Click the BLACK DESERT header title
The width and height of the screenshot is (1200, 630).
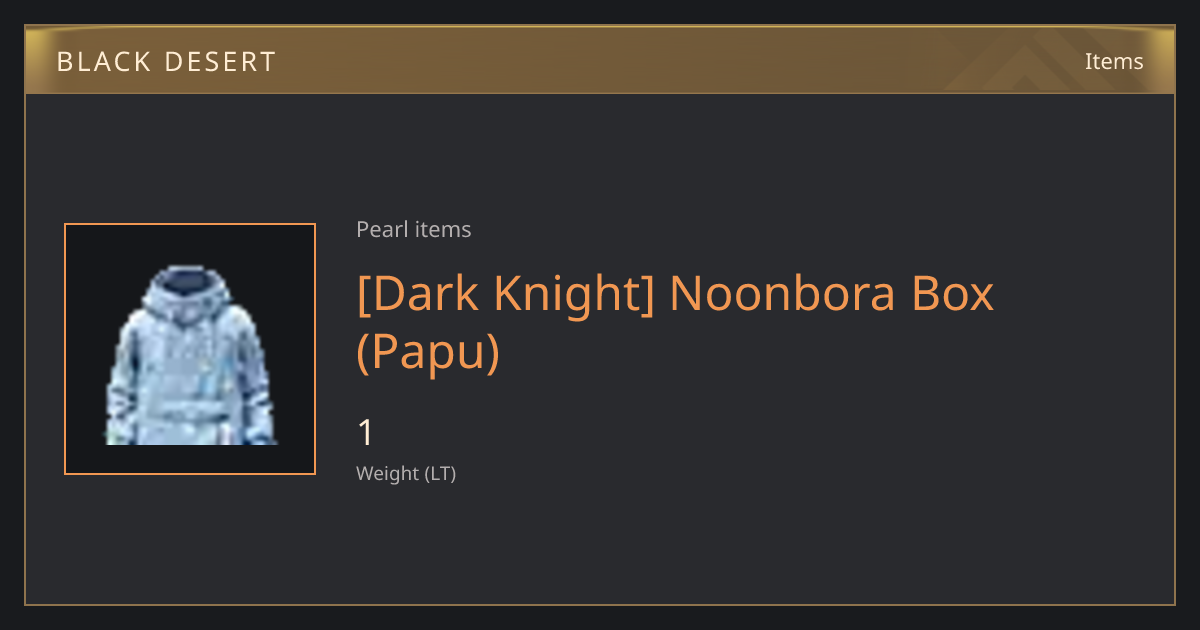(x=166, y=62)
